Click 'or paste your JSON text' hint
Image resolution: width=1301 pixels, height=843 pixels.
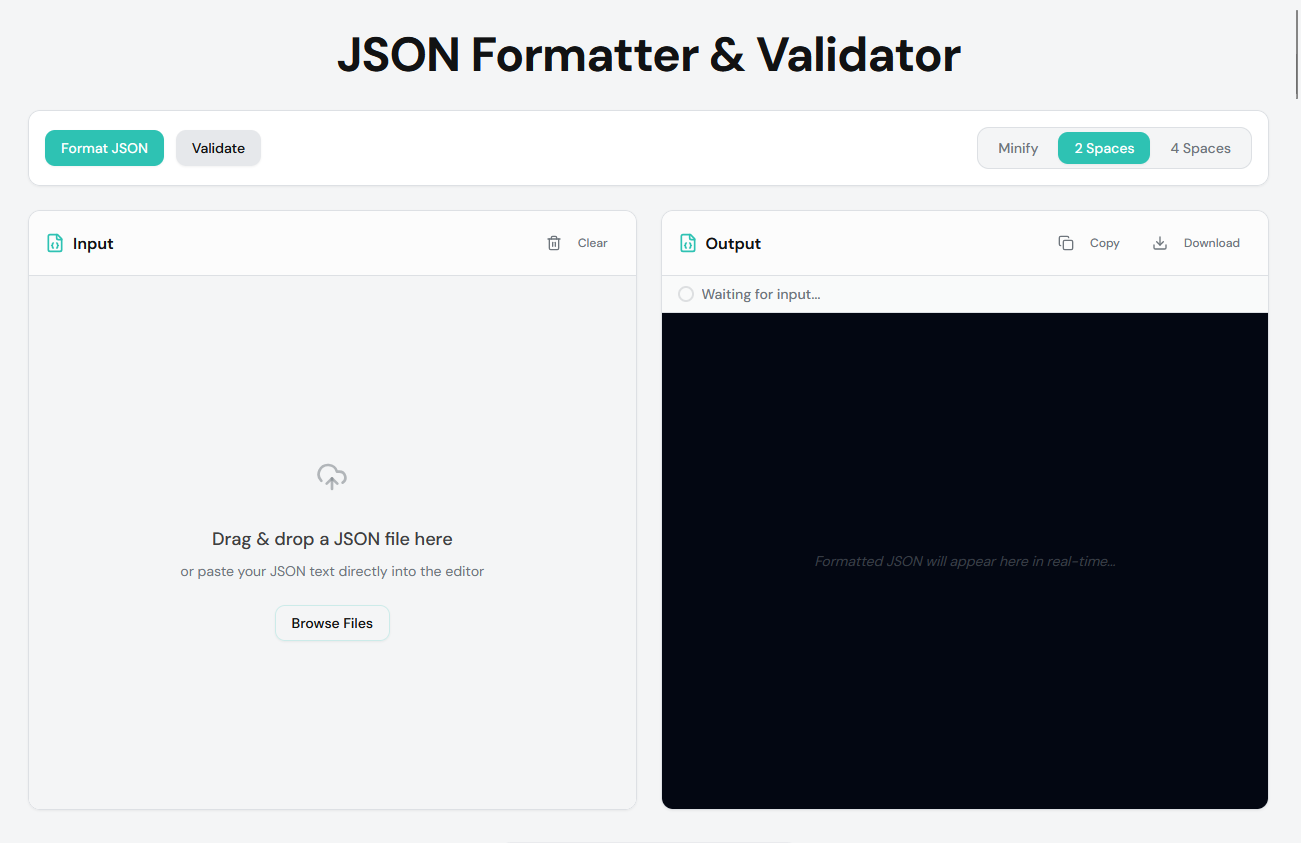coord(332,572)
